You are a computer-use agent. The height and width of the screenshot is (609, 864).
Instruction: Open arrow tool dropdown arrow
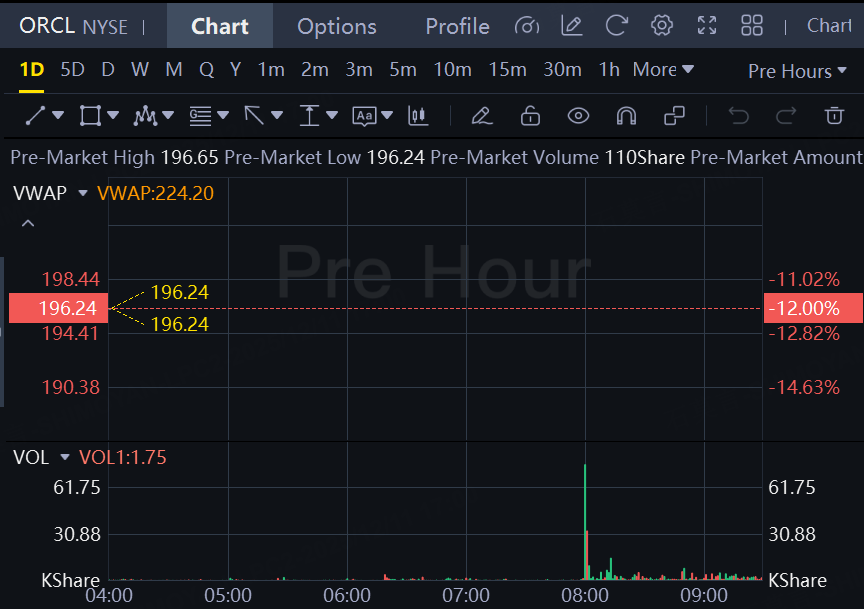[277, 115]
